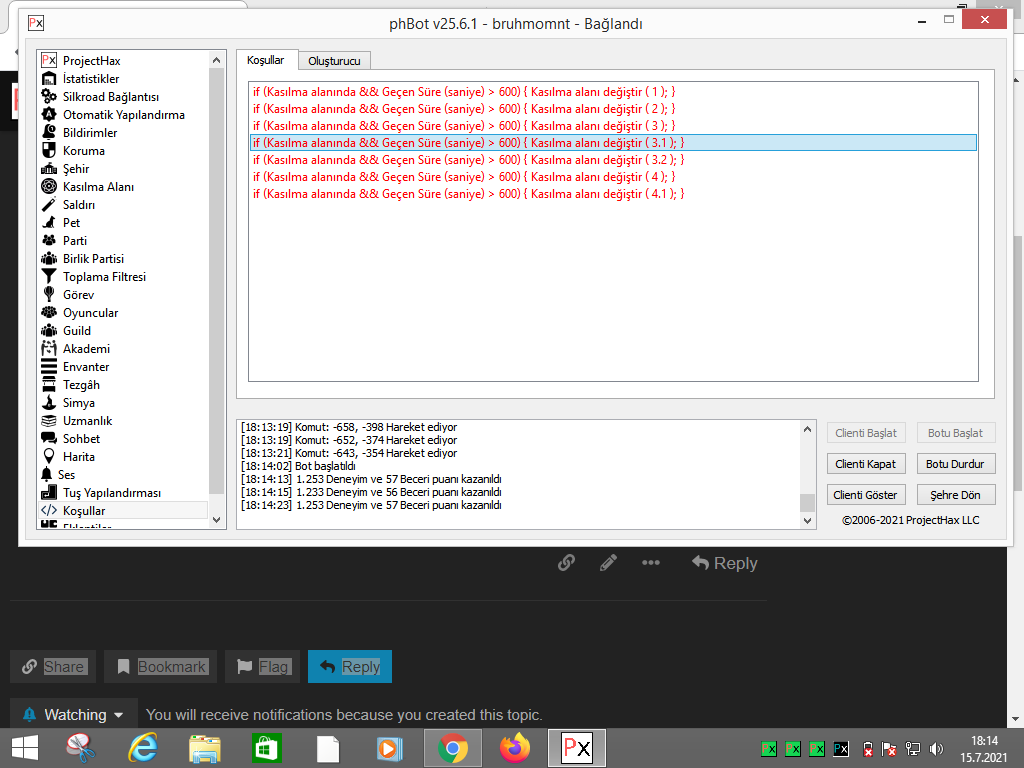1024x768 pixels.
Task: Select Kasılma Alanı in the sidebar
Action: 98,187
